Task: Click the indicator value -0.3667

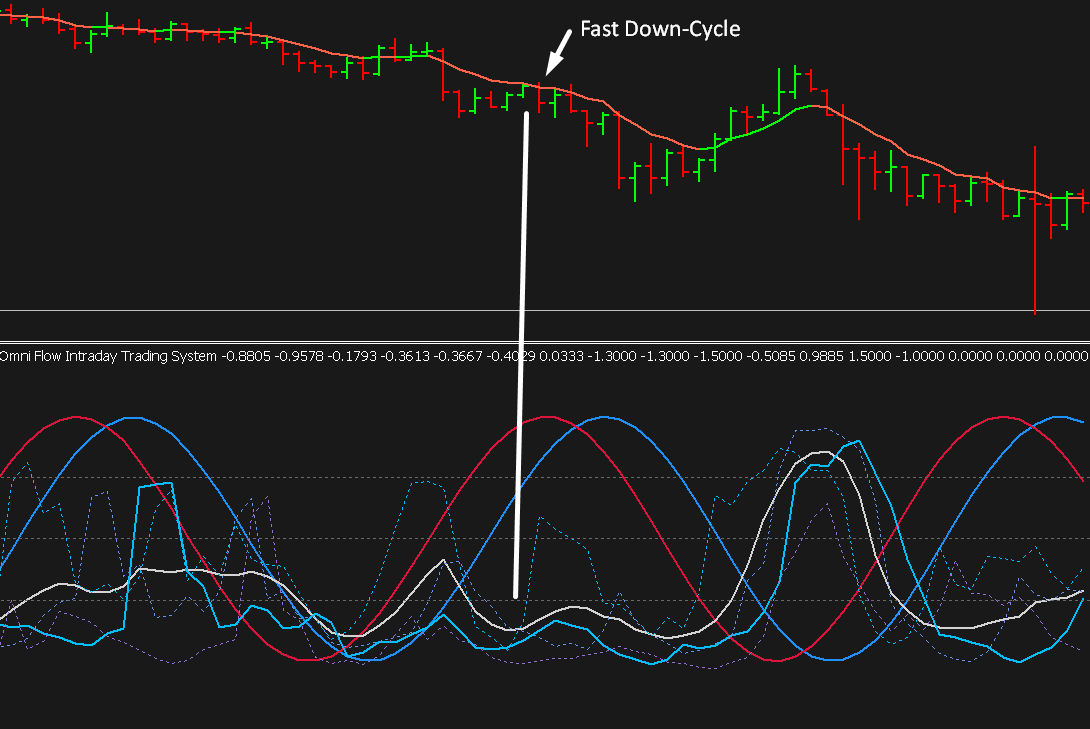Action: [458, 357]
